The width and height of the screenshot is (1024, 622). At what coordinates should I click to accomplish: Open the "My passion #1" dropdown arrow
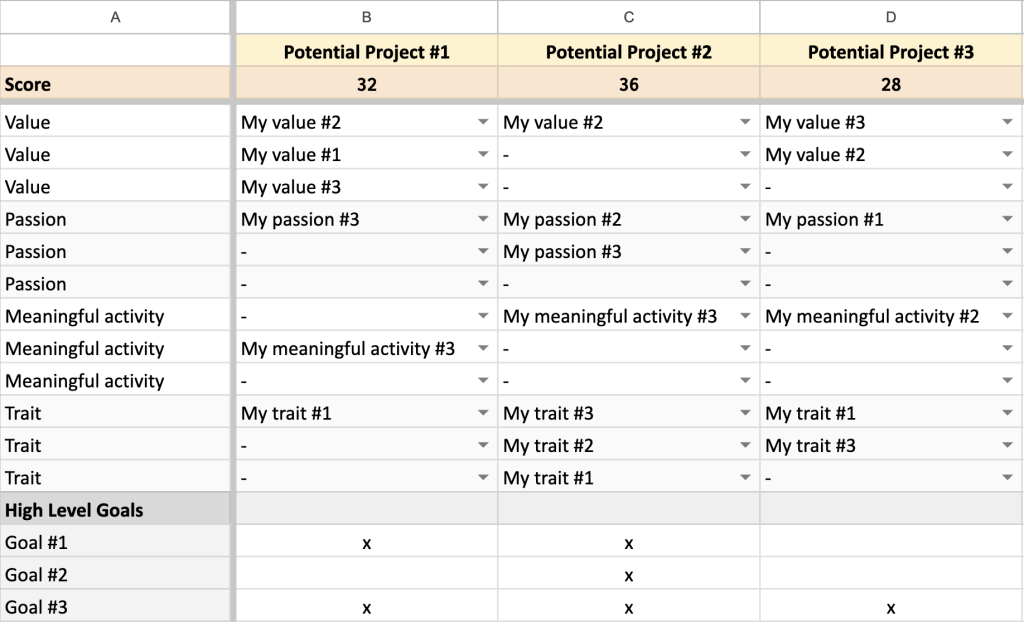(1007, 220)
